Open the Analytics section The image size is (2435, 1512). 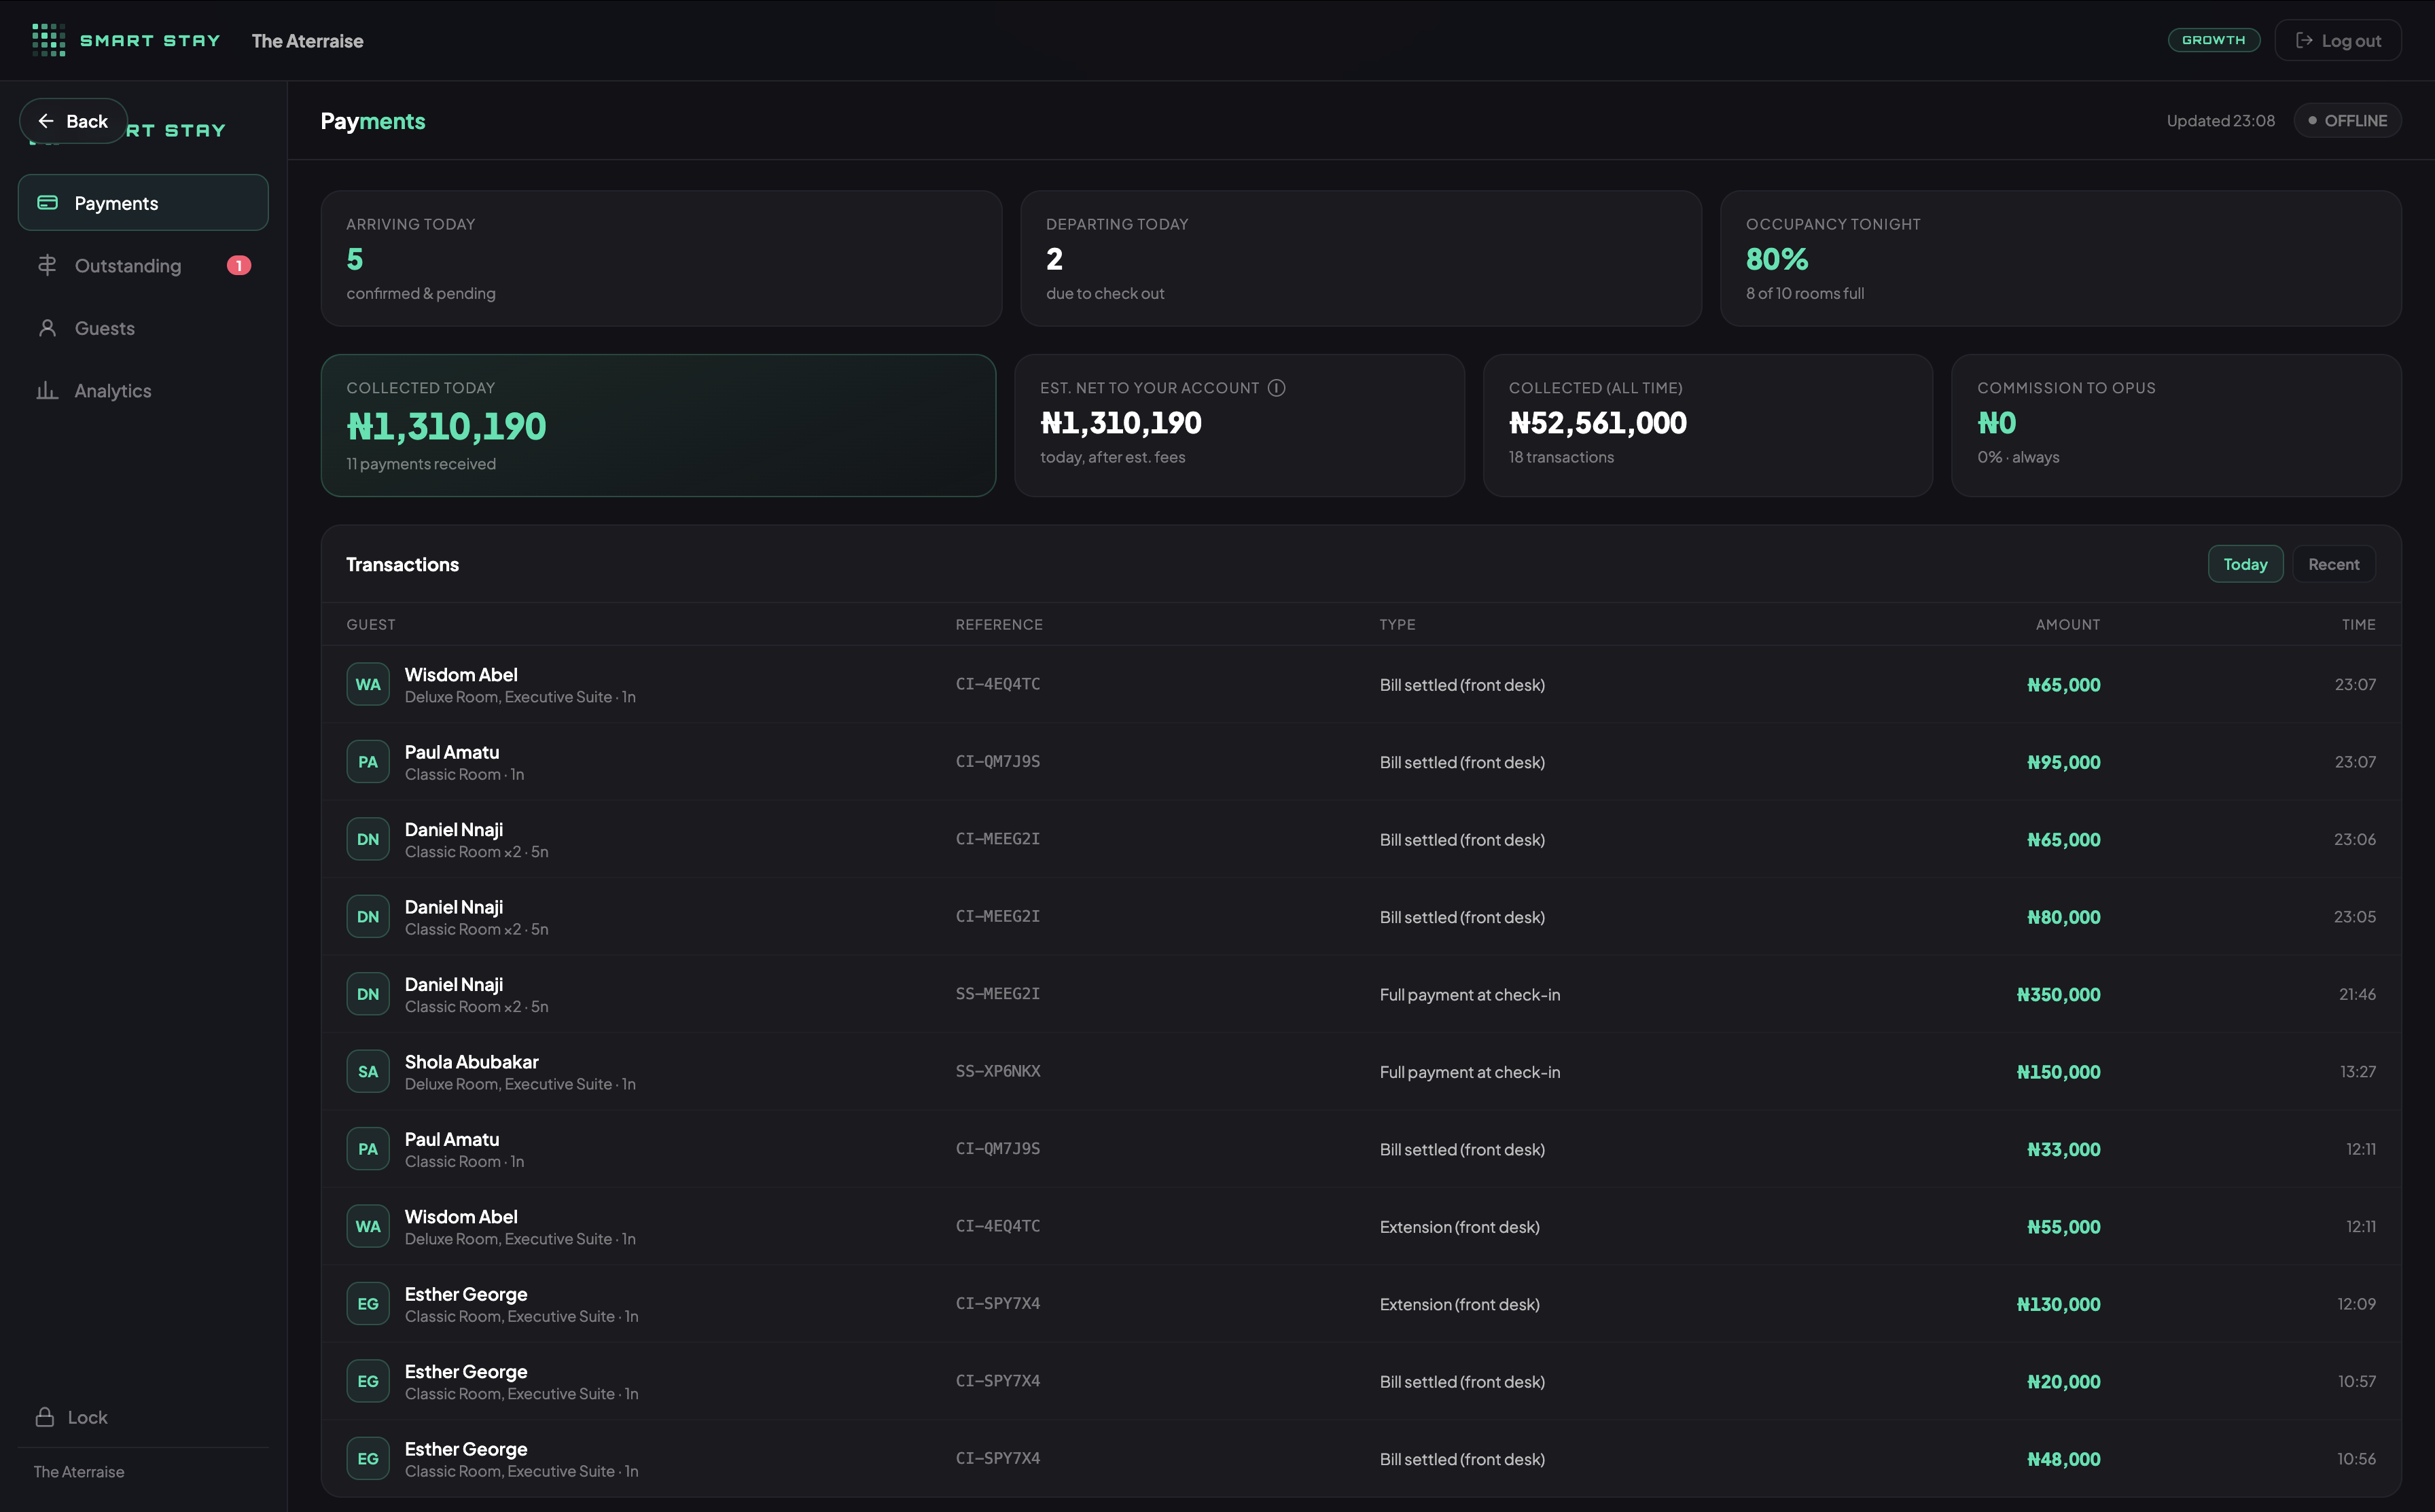pyautogui.click(x=143, y=390)
